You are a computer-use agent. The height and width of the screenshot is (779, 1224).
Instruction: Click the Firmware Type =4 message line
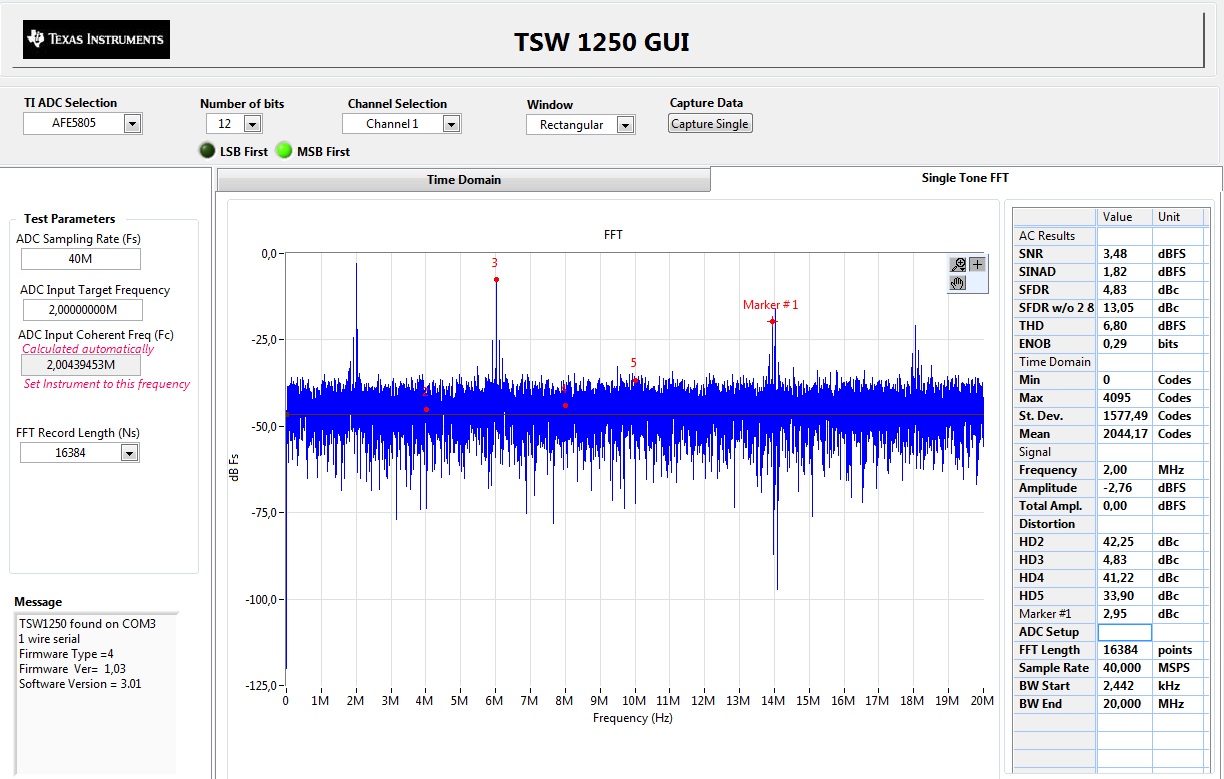pyautogui.click(x=66, y=654)
